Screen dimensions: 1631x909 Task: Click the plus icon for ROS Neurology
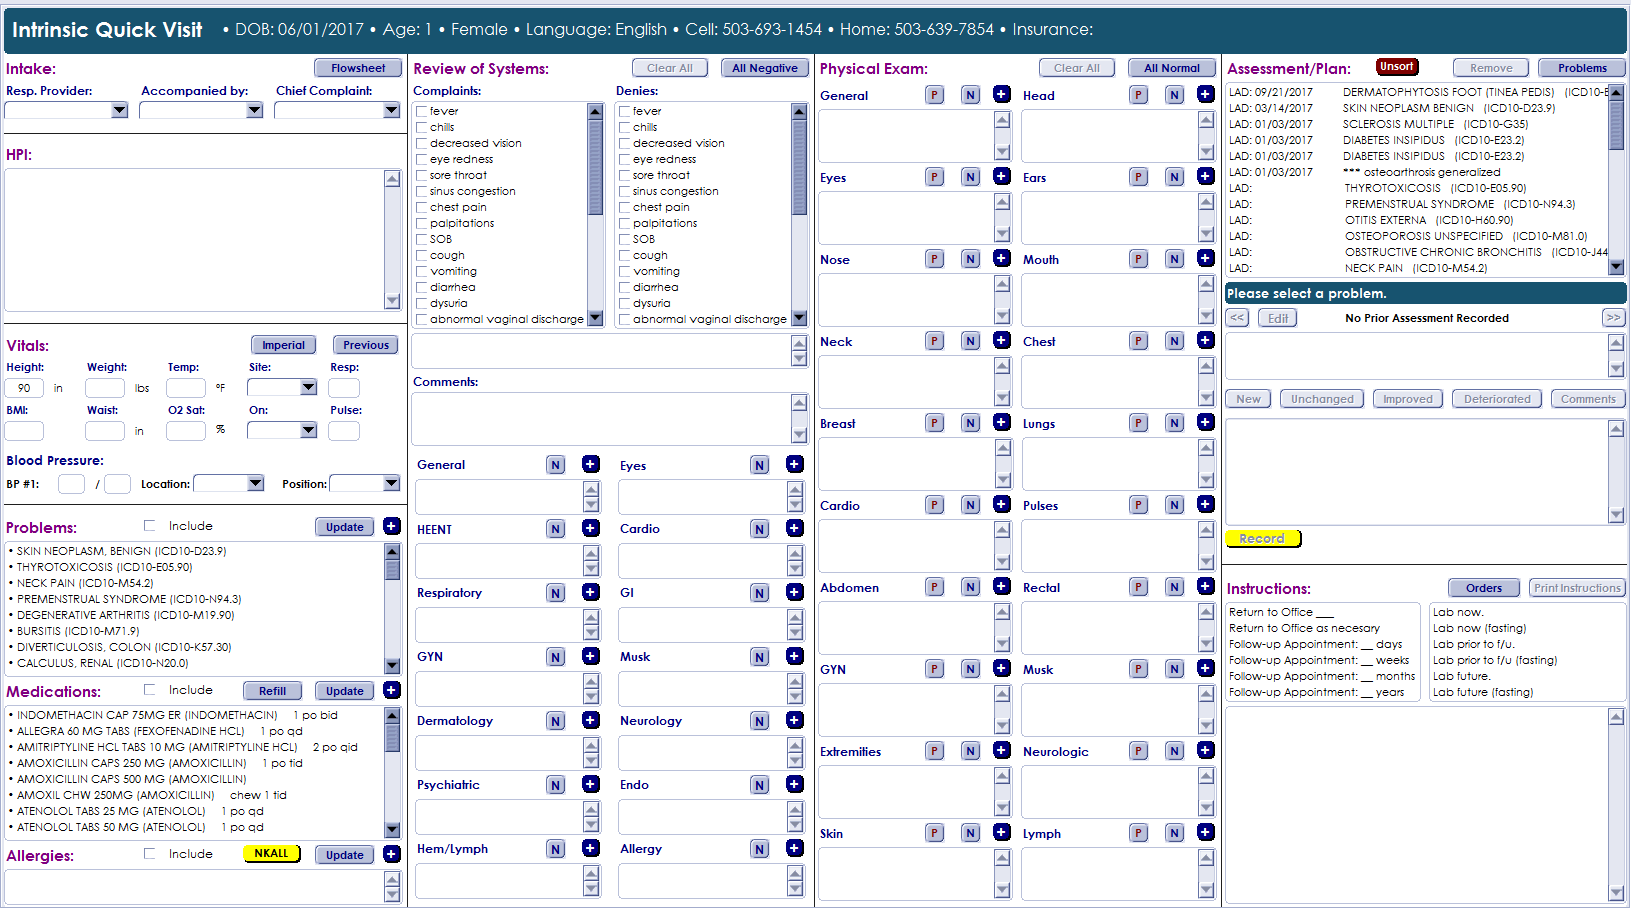[795, 721]
